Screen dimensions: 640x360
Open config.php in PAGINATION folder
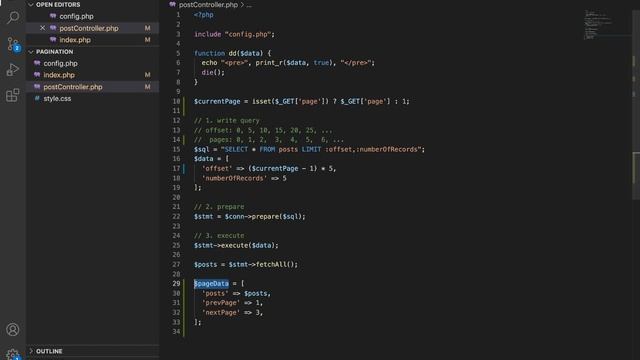pyautogui.click(x=60, y=63)
